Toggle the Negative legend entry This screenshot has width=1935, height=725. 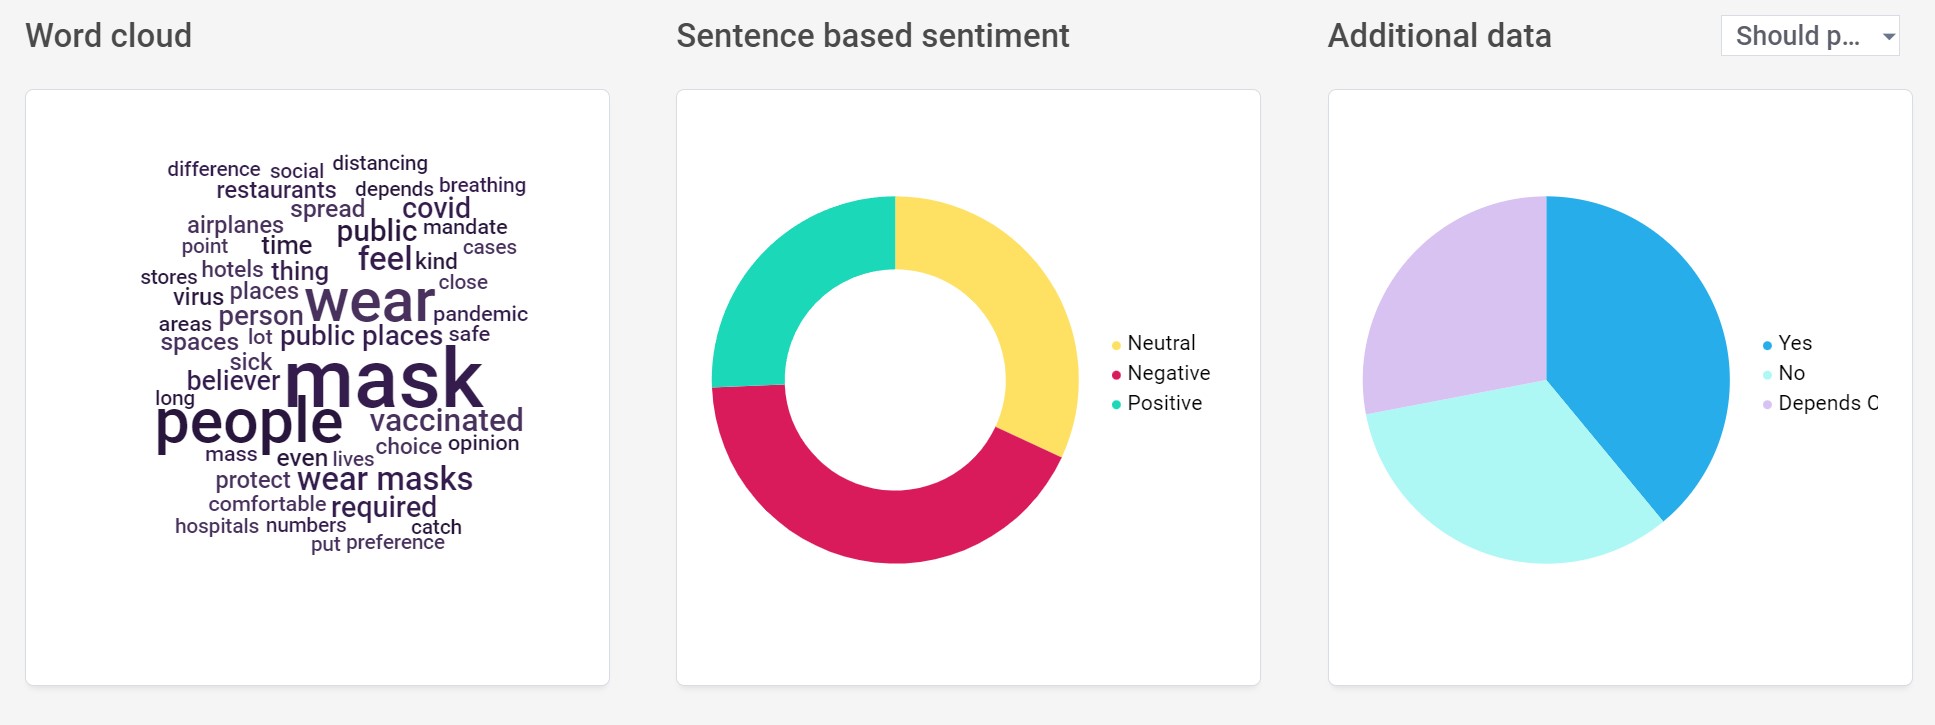click(x=1160, y=373)
